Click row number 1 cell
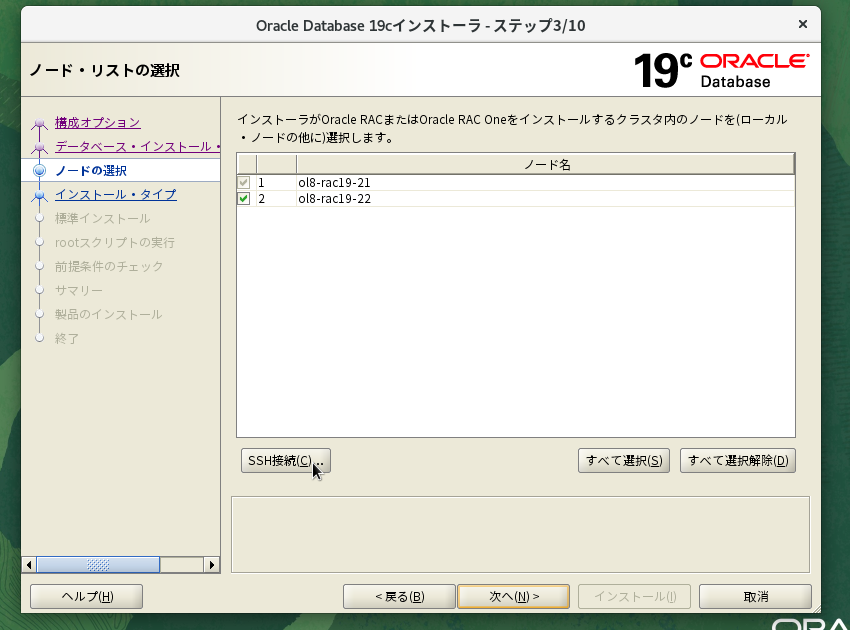The image size is (850, 630). [x=276, y=183]
